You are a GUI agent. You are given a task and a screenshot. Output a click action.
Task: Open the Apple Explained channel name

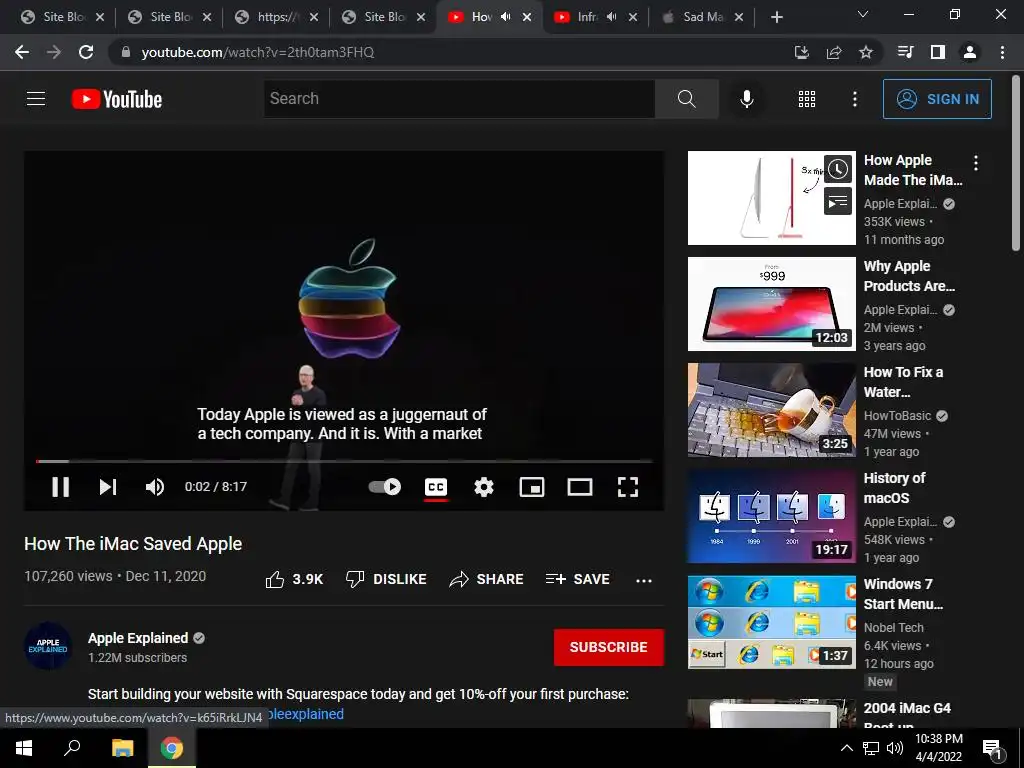coord(138,638)
